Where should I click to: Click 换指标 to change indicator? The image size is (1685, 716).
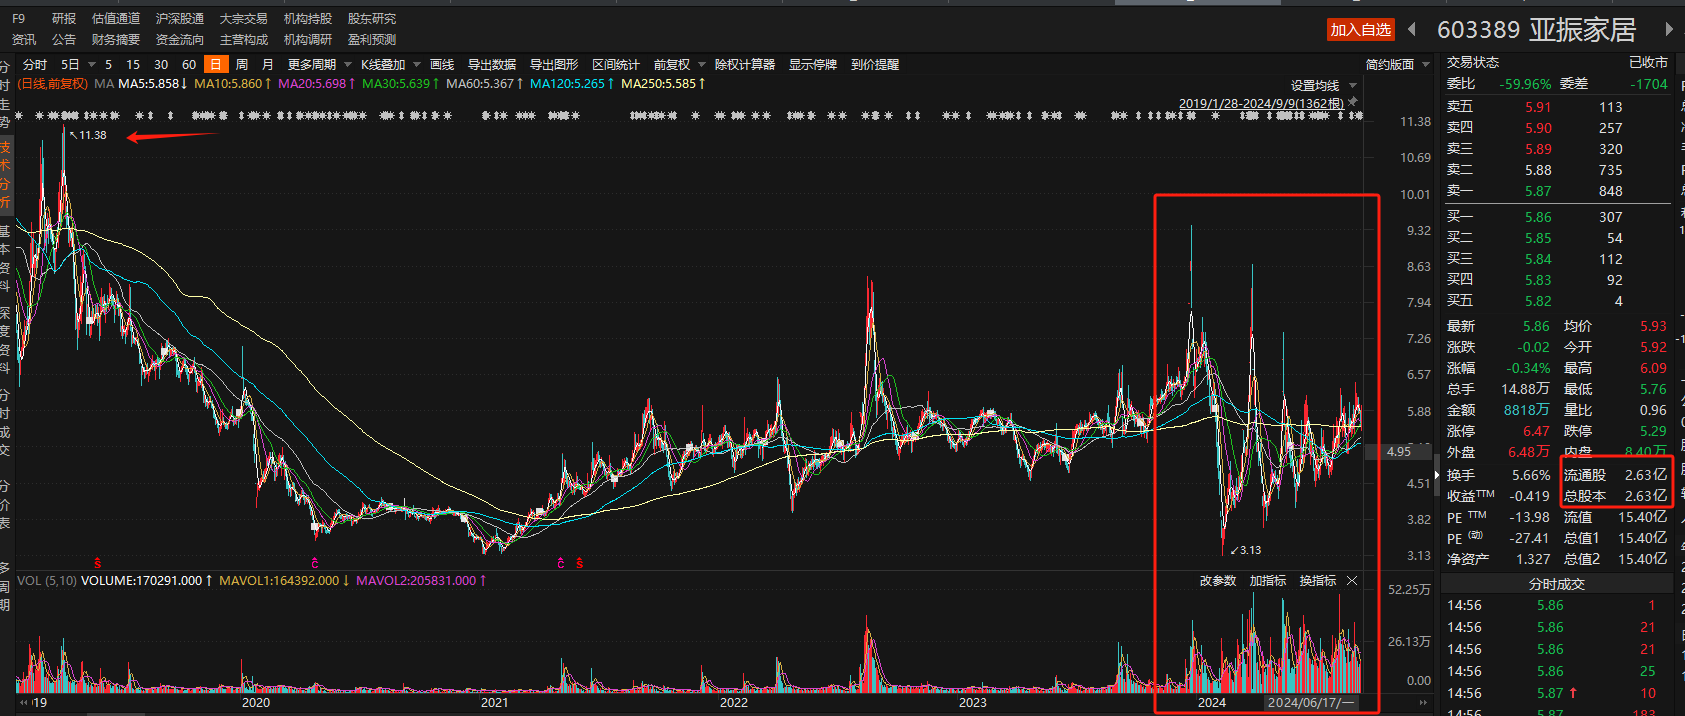pos(1317,581)
